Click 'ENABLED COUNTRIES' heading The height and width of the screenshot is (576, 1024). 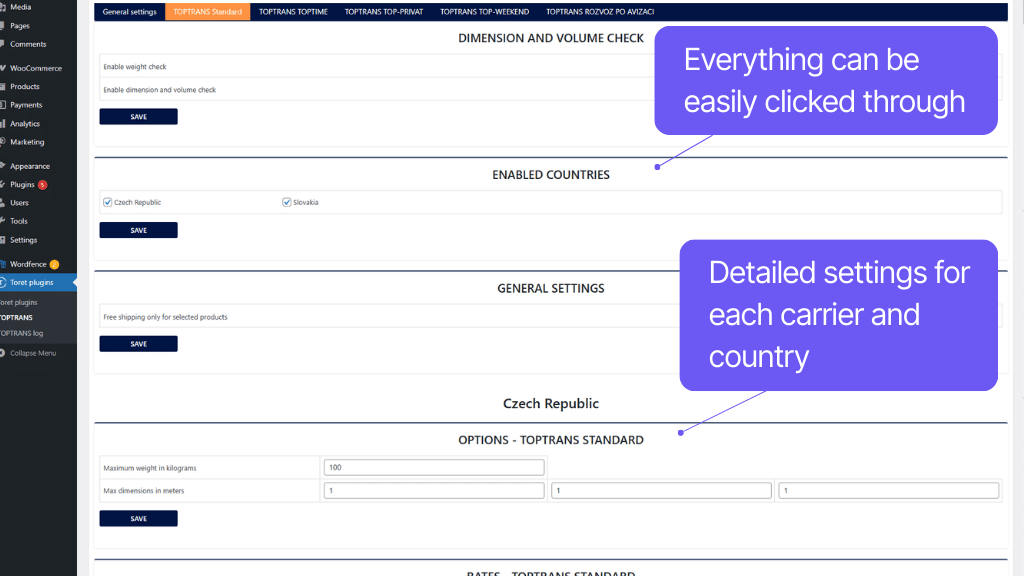(x=551, y=175)
